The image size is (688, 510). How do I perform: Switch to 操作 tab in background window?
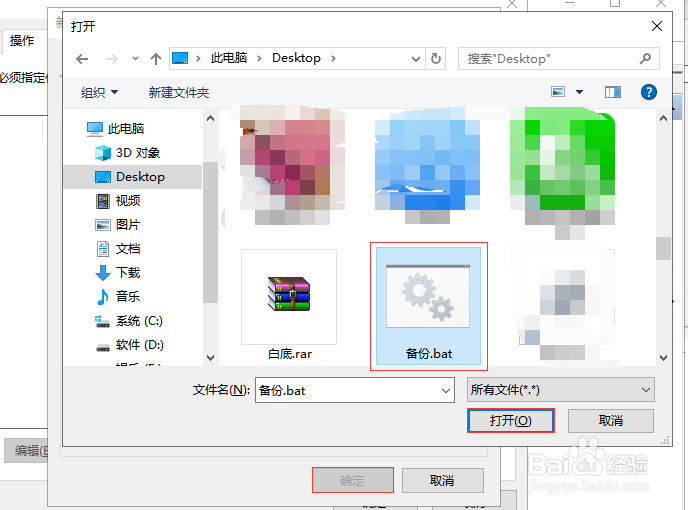click(x=22, y=41)
